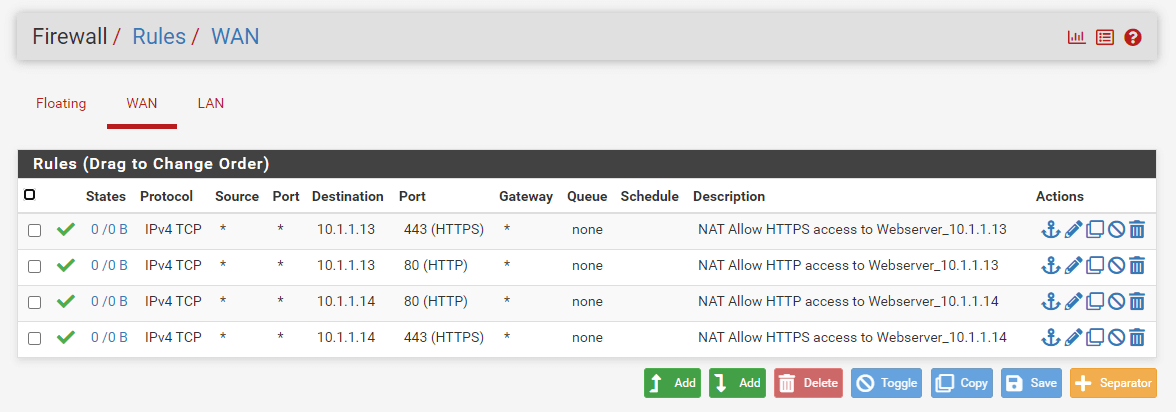Open the red help question mark icon
The image size is (1176, 412).
tap(1132, 37)
